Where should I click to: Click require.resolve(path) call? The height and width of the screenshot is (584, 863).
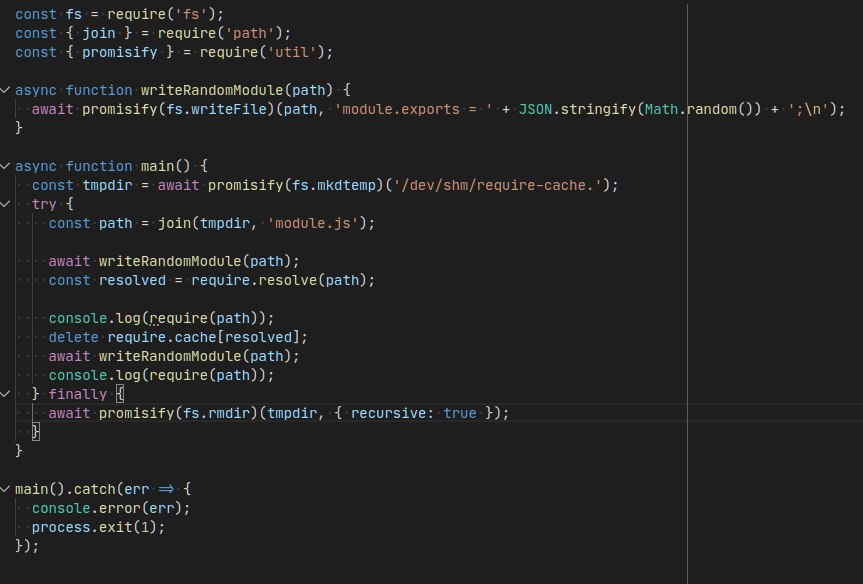[x=279, y=280]
